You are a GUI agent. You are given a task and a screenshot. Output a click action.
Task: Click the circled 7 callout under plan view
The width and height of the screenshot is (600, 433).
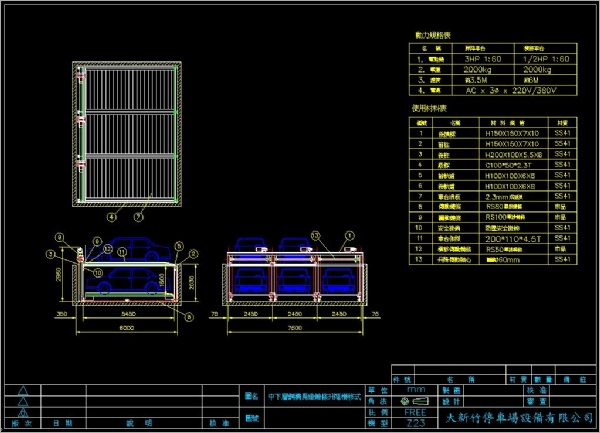point(139,215)
